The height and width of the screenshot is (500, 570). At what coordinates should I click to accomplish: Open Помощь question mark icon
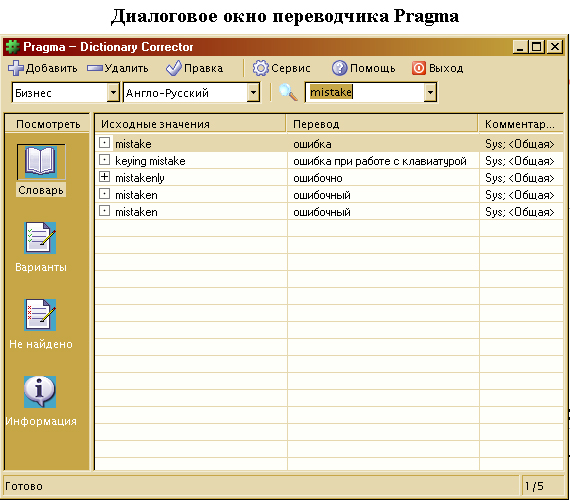(x=340, y=68)
